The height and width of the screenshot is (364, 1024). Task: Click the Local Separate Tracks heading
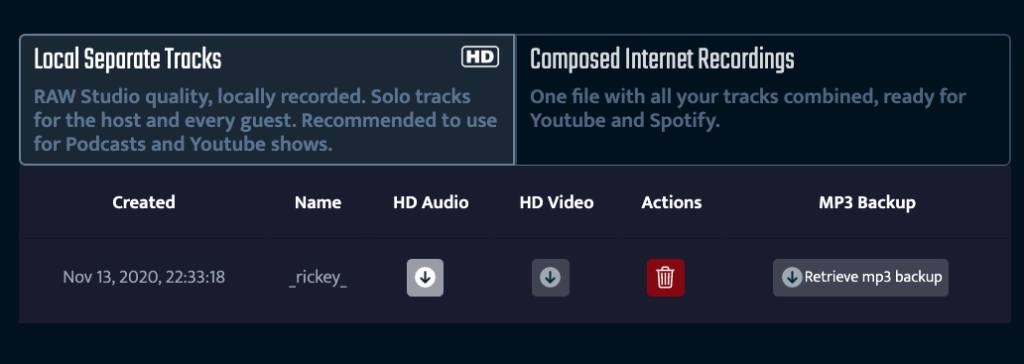[128, 60]
